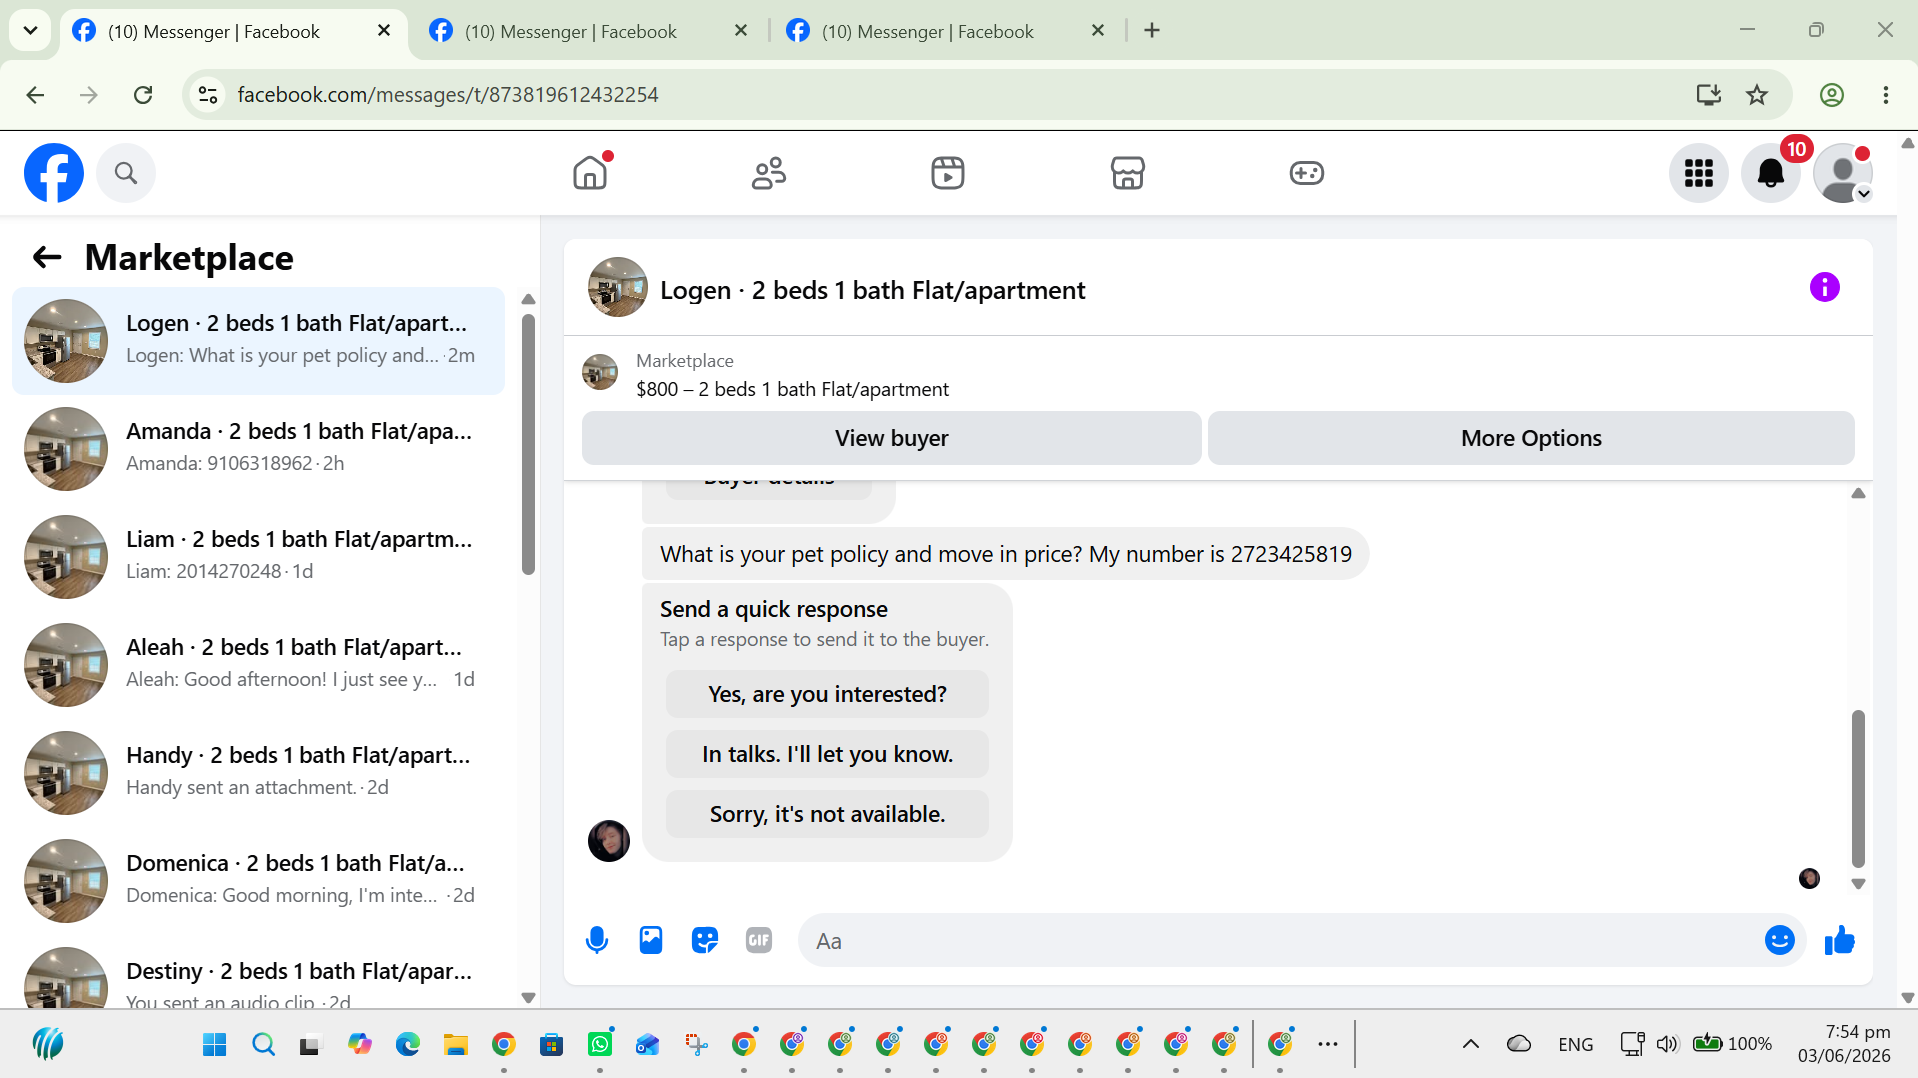
Task: Click Logen listing thumbnail in chat header
Action: tap(618, 288)
